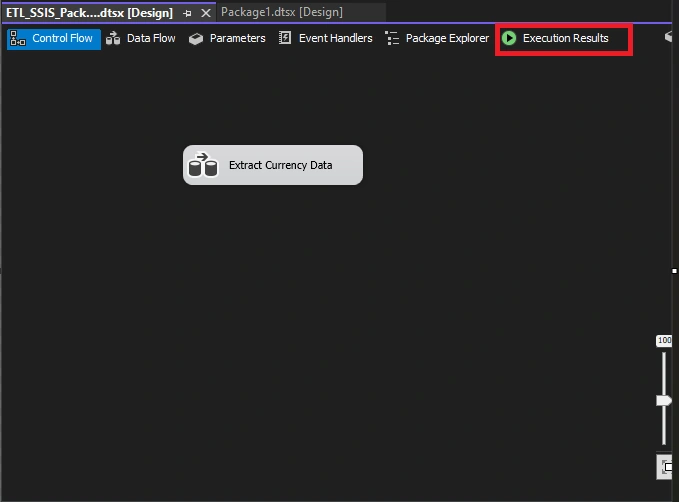The height and width of the screenshot is (502, 679).
Task: Click the green Execution Results play icon
Action: pyautogui.click(x=509, y=38)
